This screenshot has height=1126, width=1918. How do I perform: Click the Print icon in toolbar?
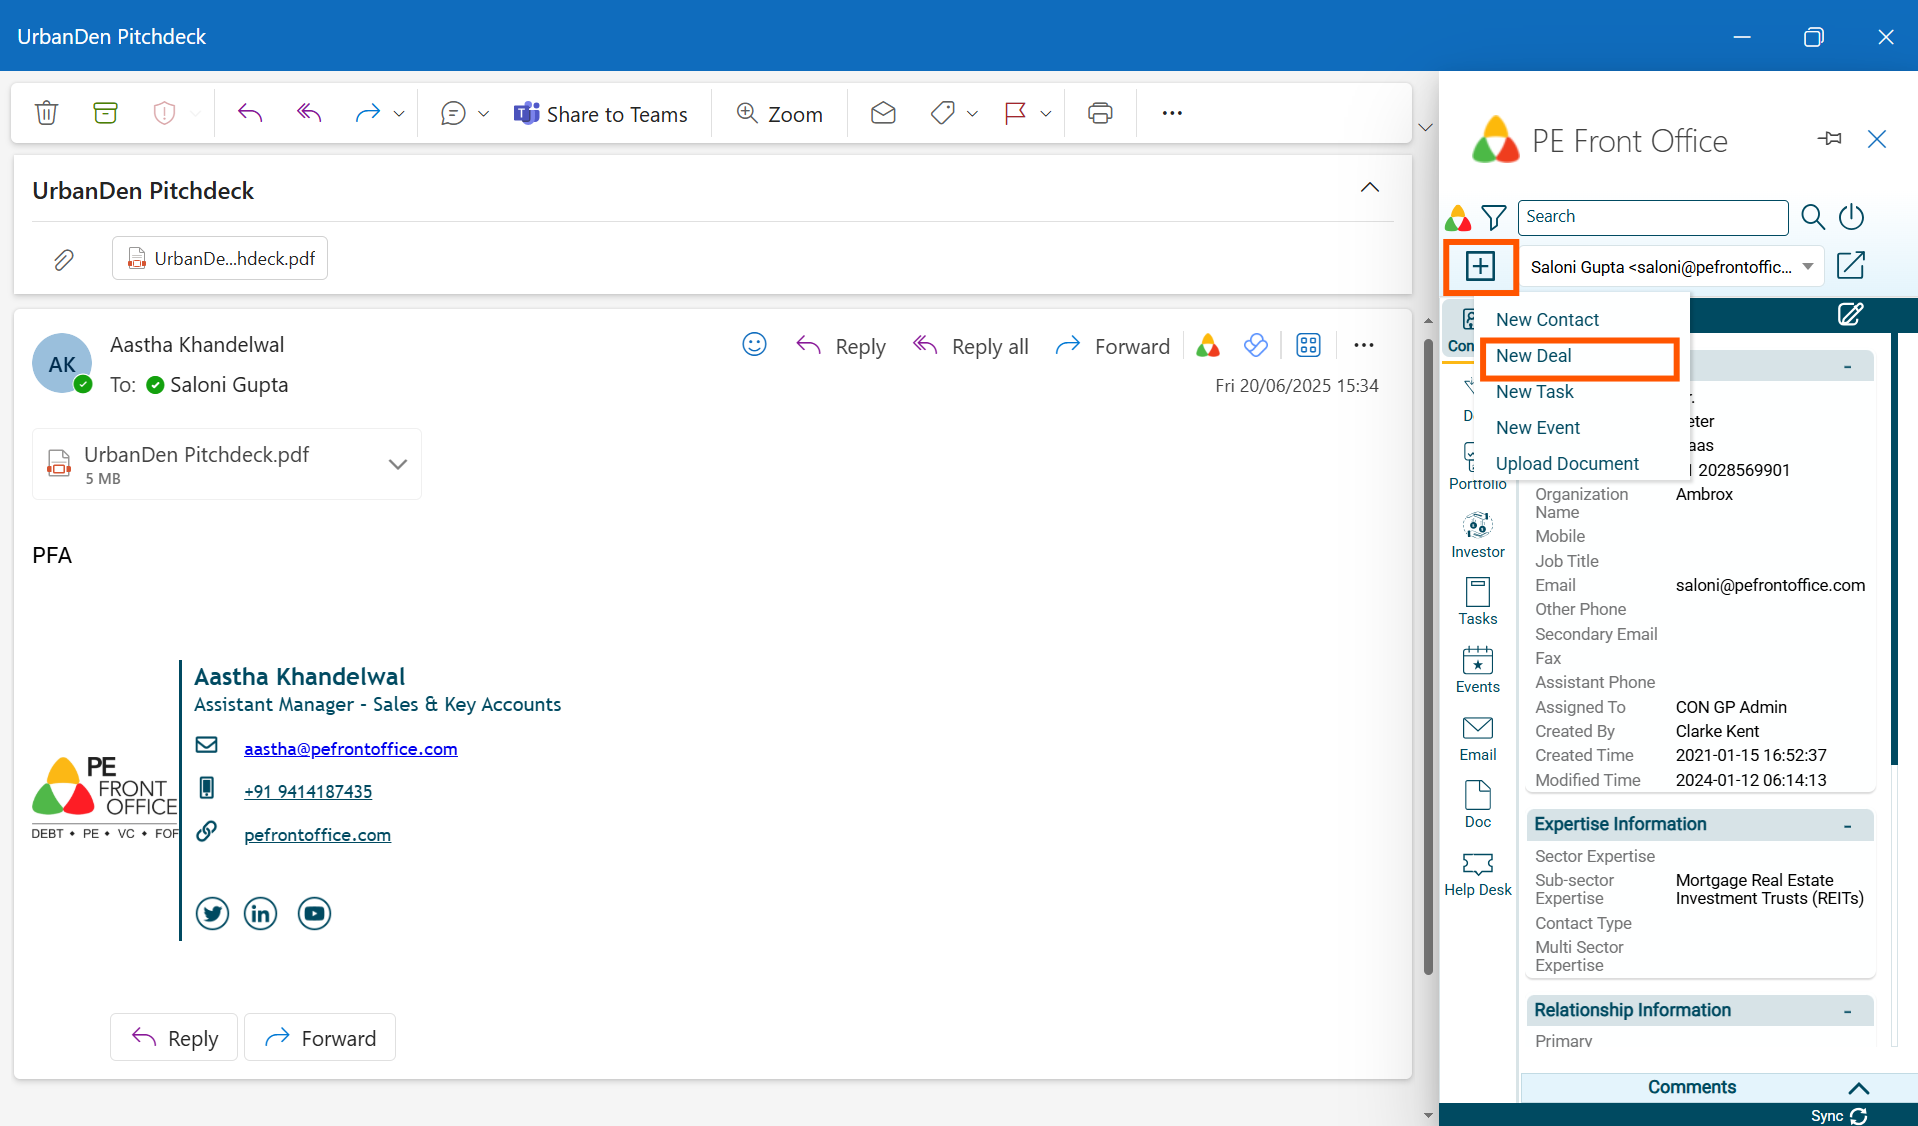(x=1100, y=113)
